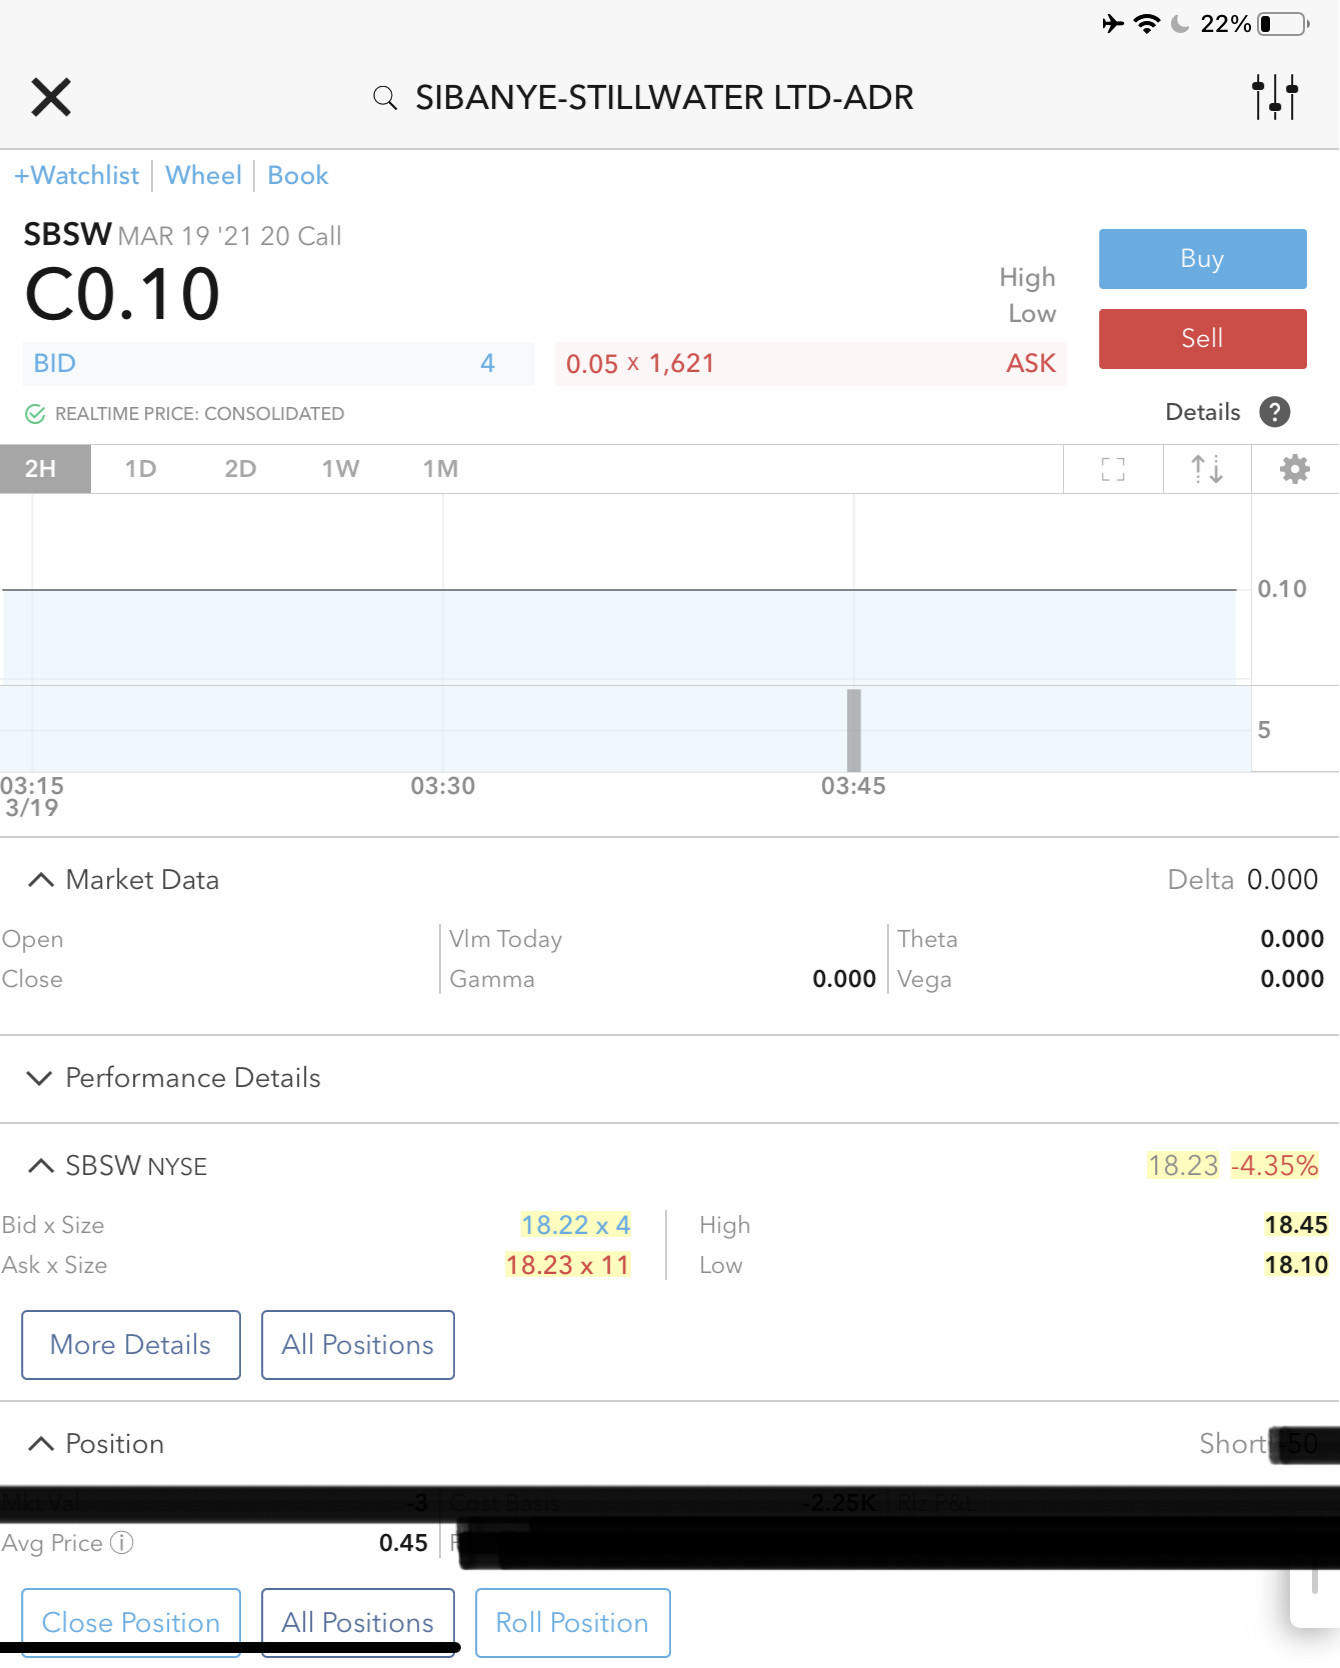Select the 1W chart timeframe

coord(340,469)
